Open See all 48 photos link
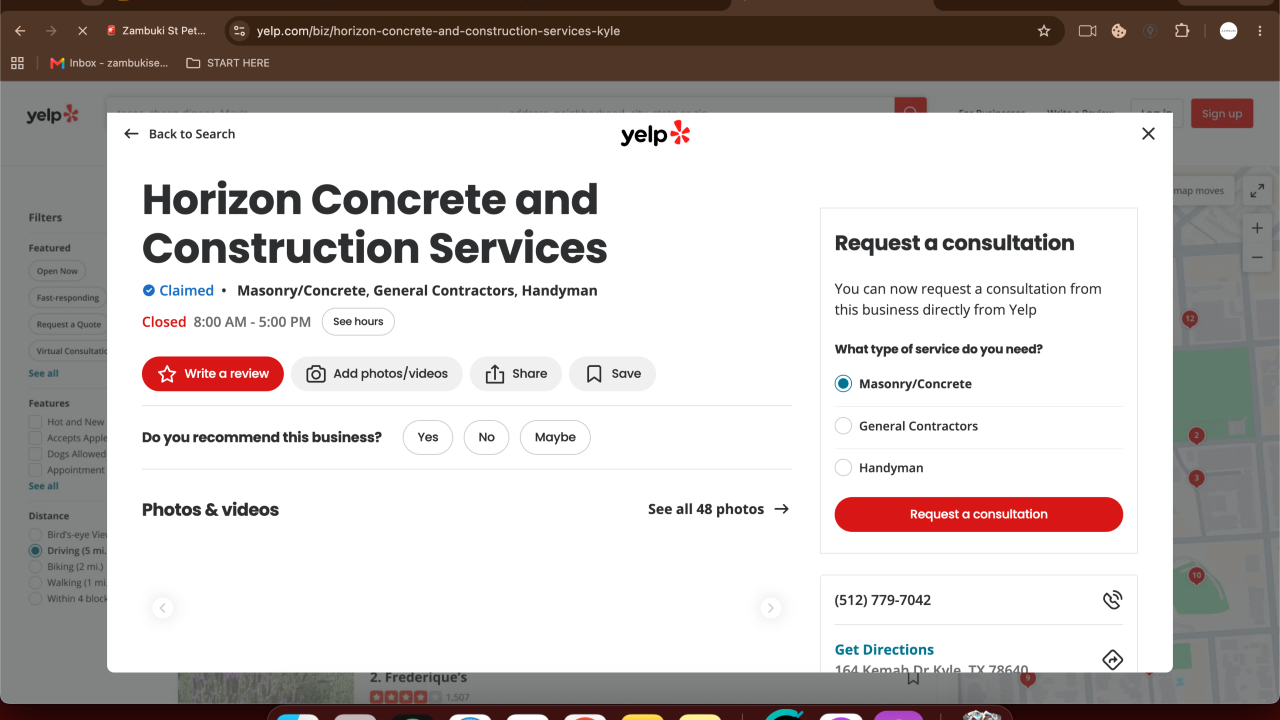This screenshot has width=1280, height=720. point(719,509)
